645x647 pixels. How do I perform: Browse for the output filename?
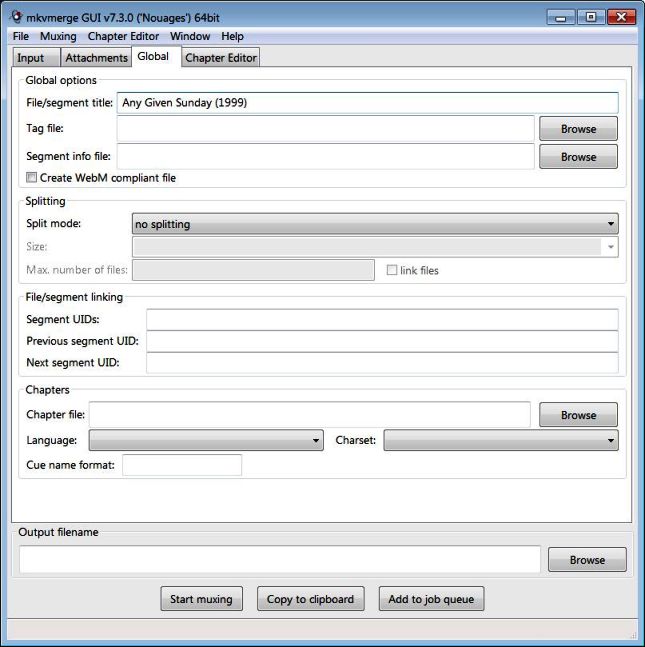pos(587,560)
